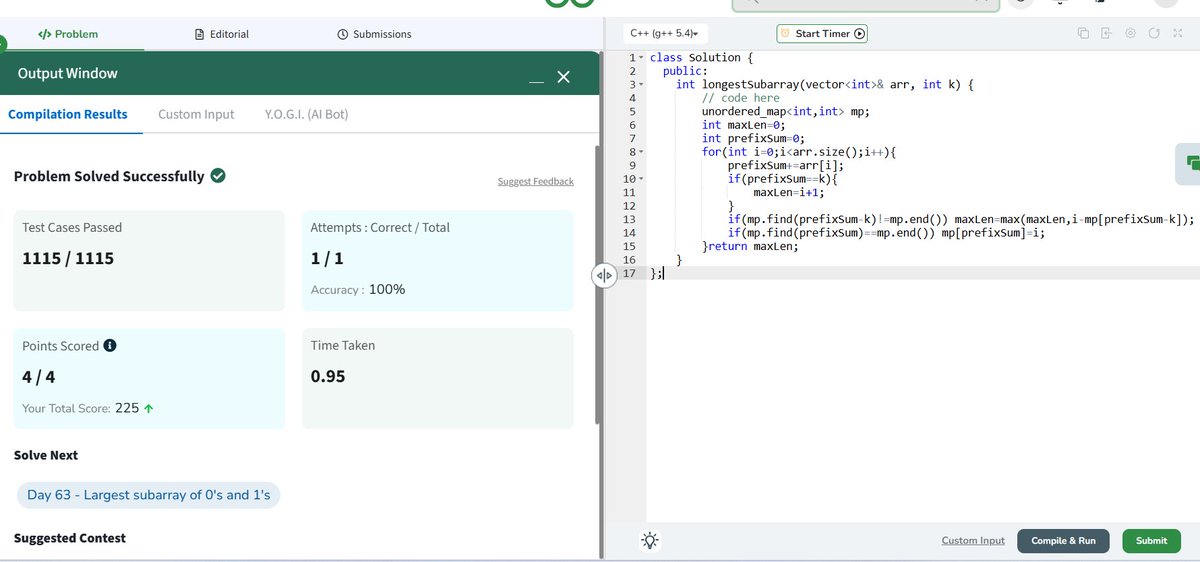Switch to the Editorial tab

(221, 34)
